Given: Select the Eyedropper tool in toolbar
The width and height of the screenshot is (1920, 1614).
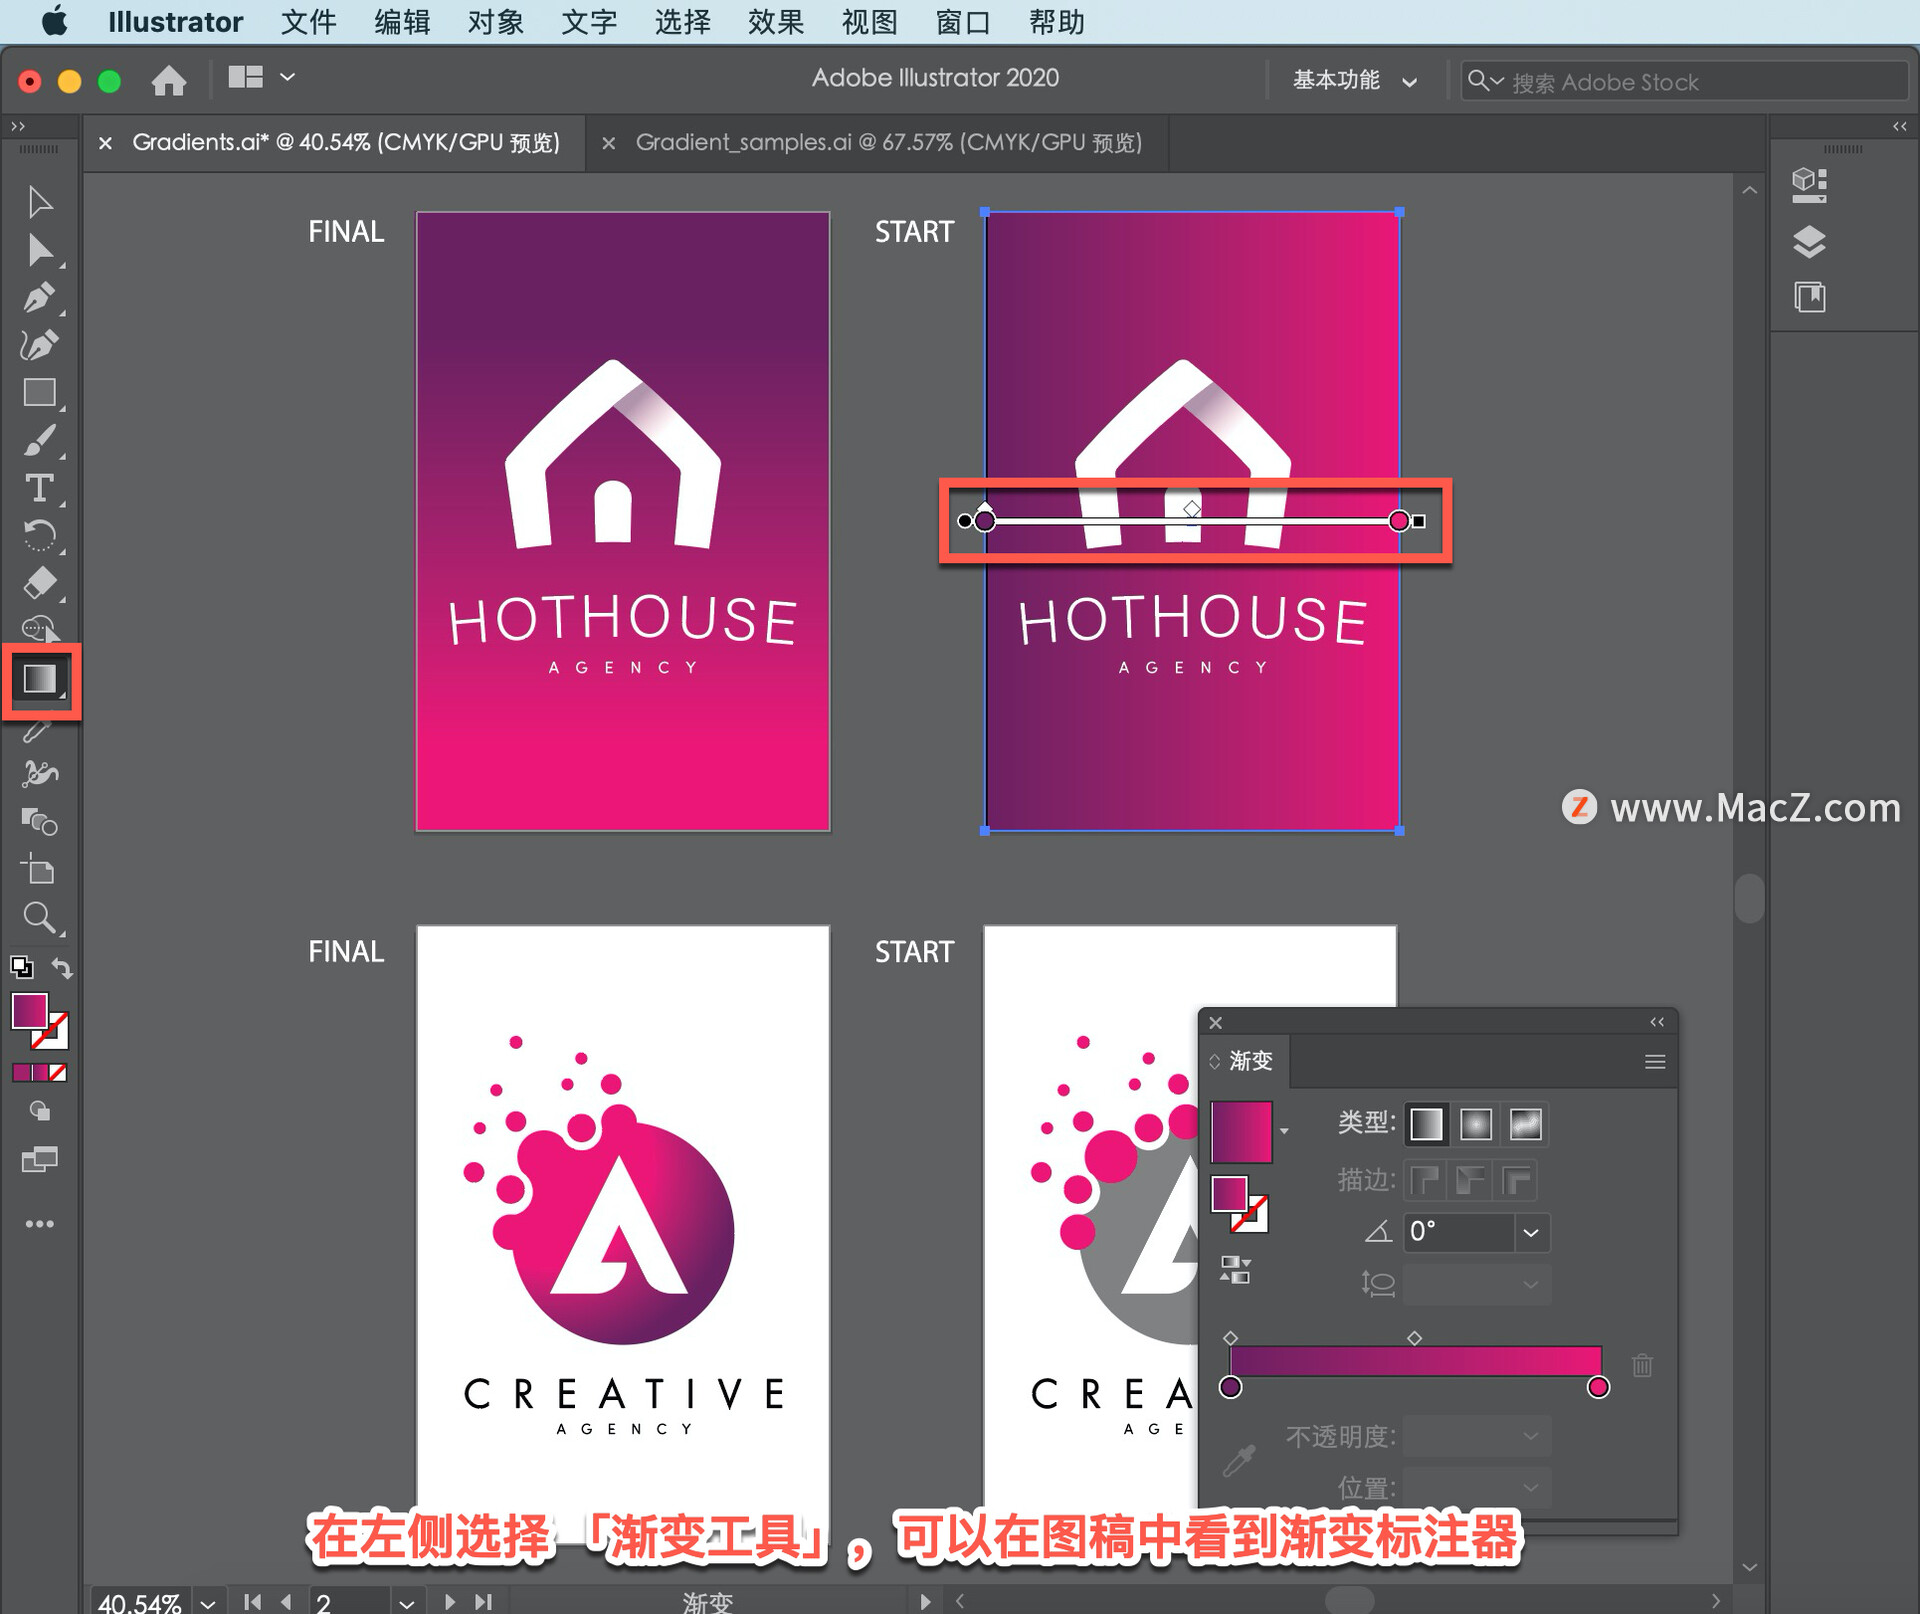Looking at the screenshot, I should point(38,731).
